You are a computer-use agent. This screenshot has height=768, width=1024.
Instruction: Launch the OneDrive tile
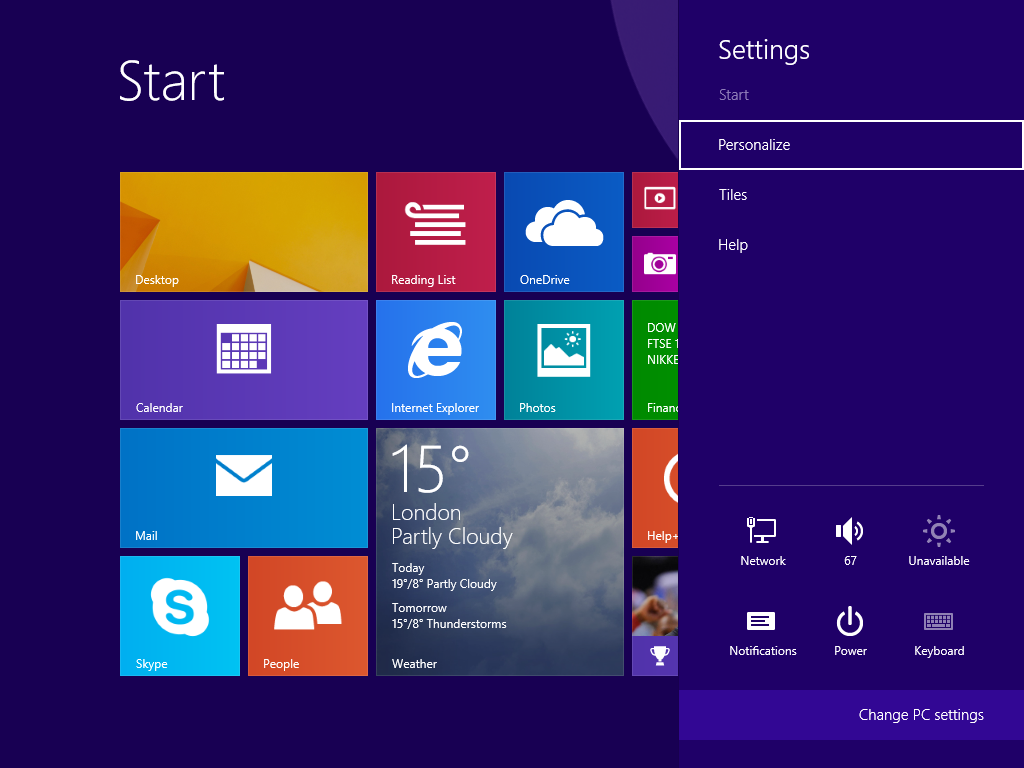(x=564, y=232)
